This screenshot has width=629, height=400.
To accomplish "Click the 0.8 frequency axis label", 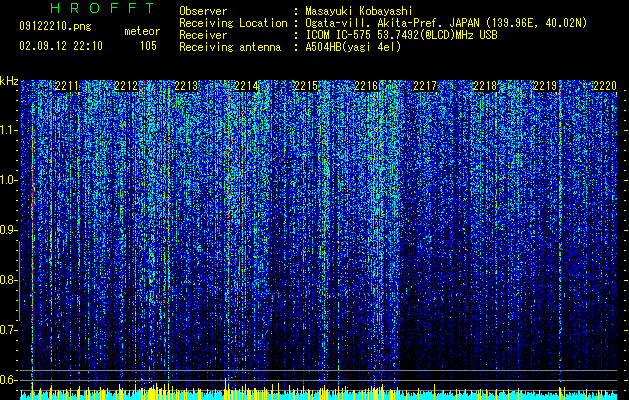I will (9, 280).
